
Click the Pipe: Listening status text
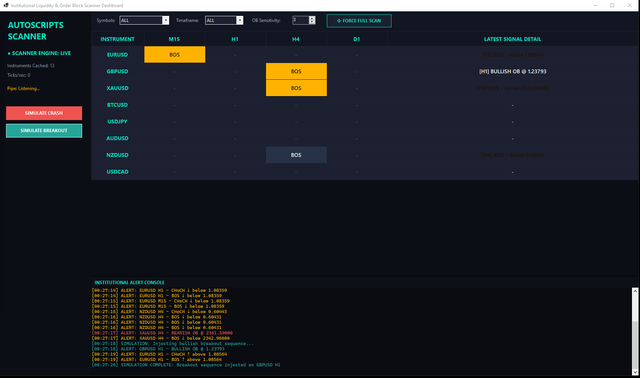23,88
